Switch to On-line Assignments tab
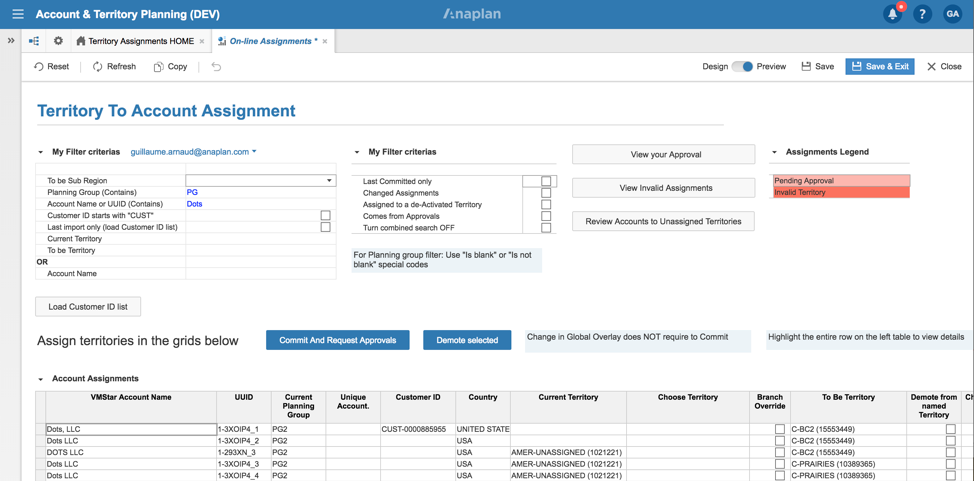This screenshot has height=481, width=974. click(273, 42)
